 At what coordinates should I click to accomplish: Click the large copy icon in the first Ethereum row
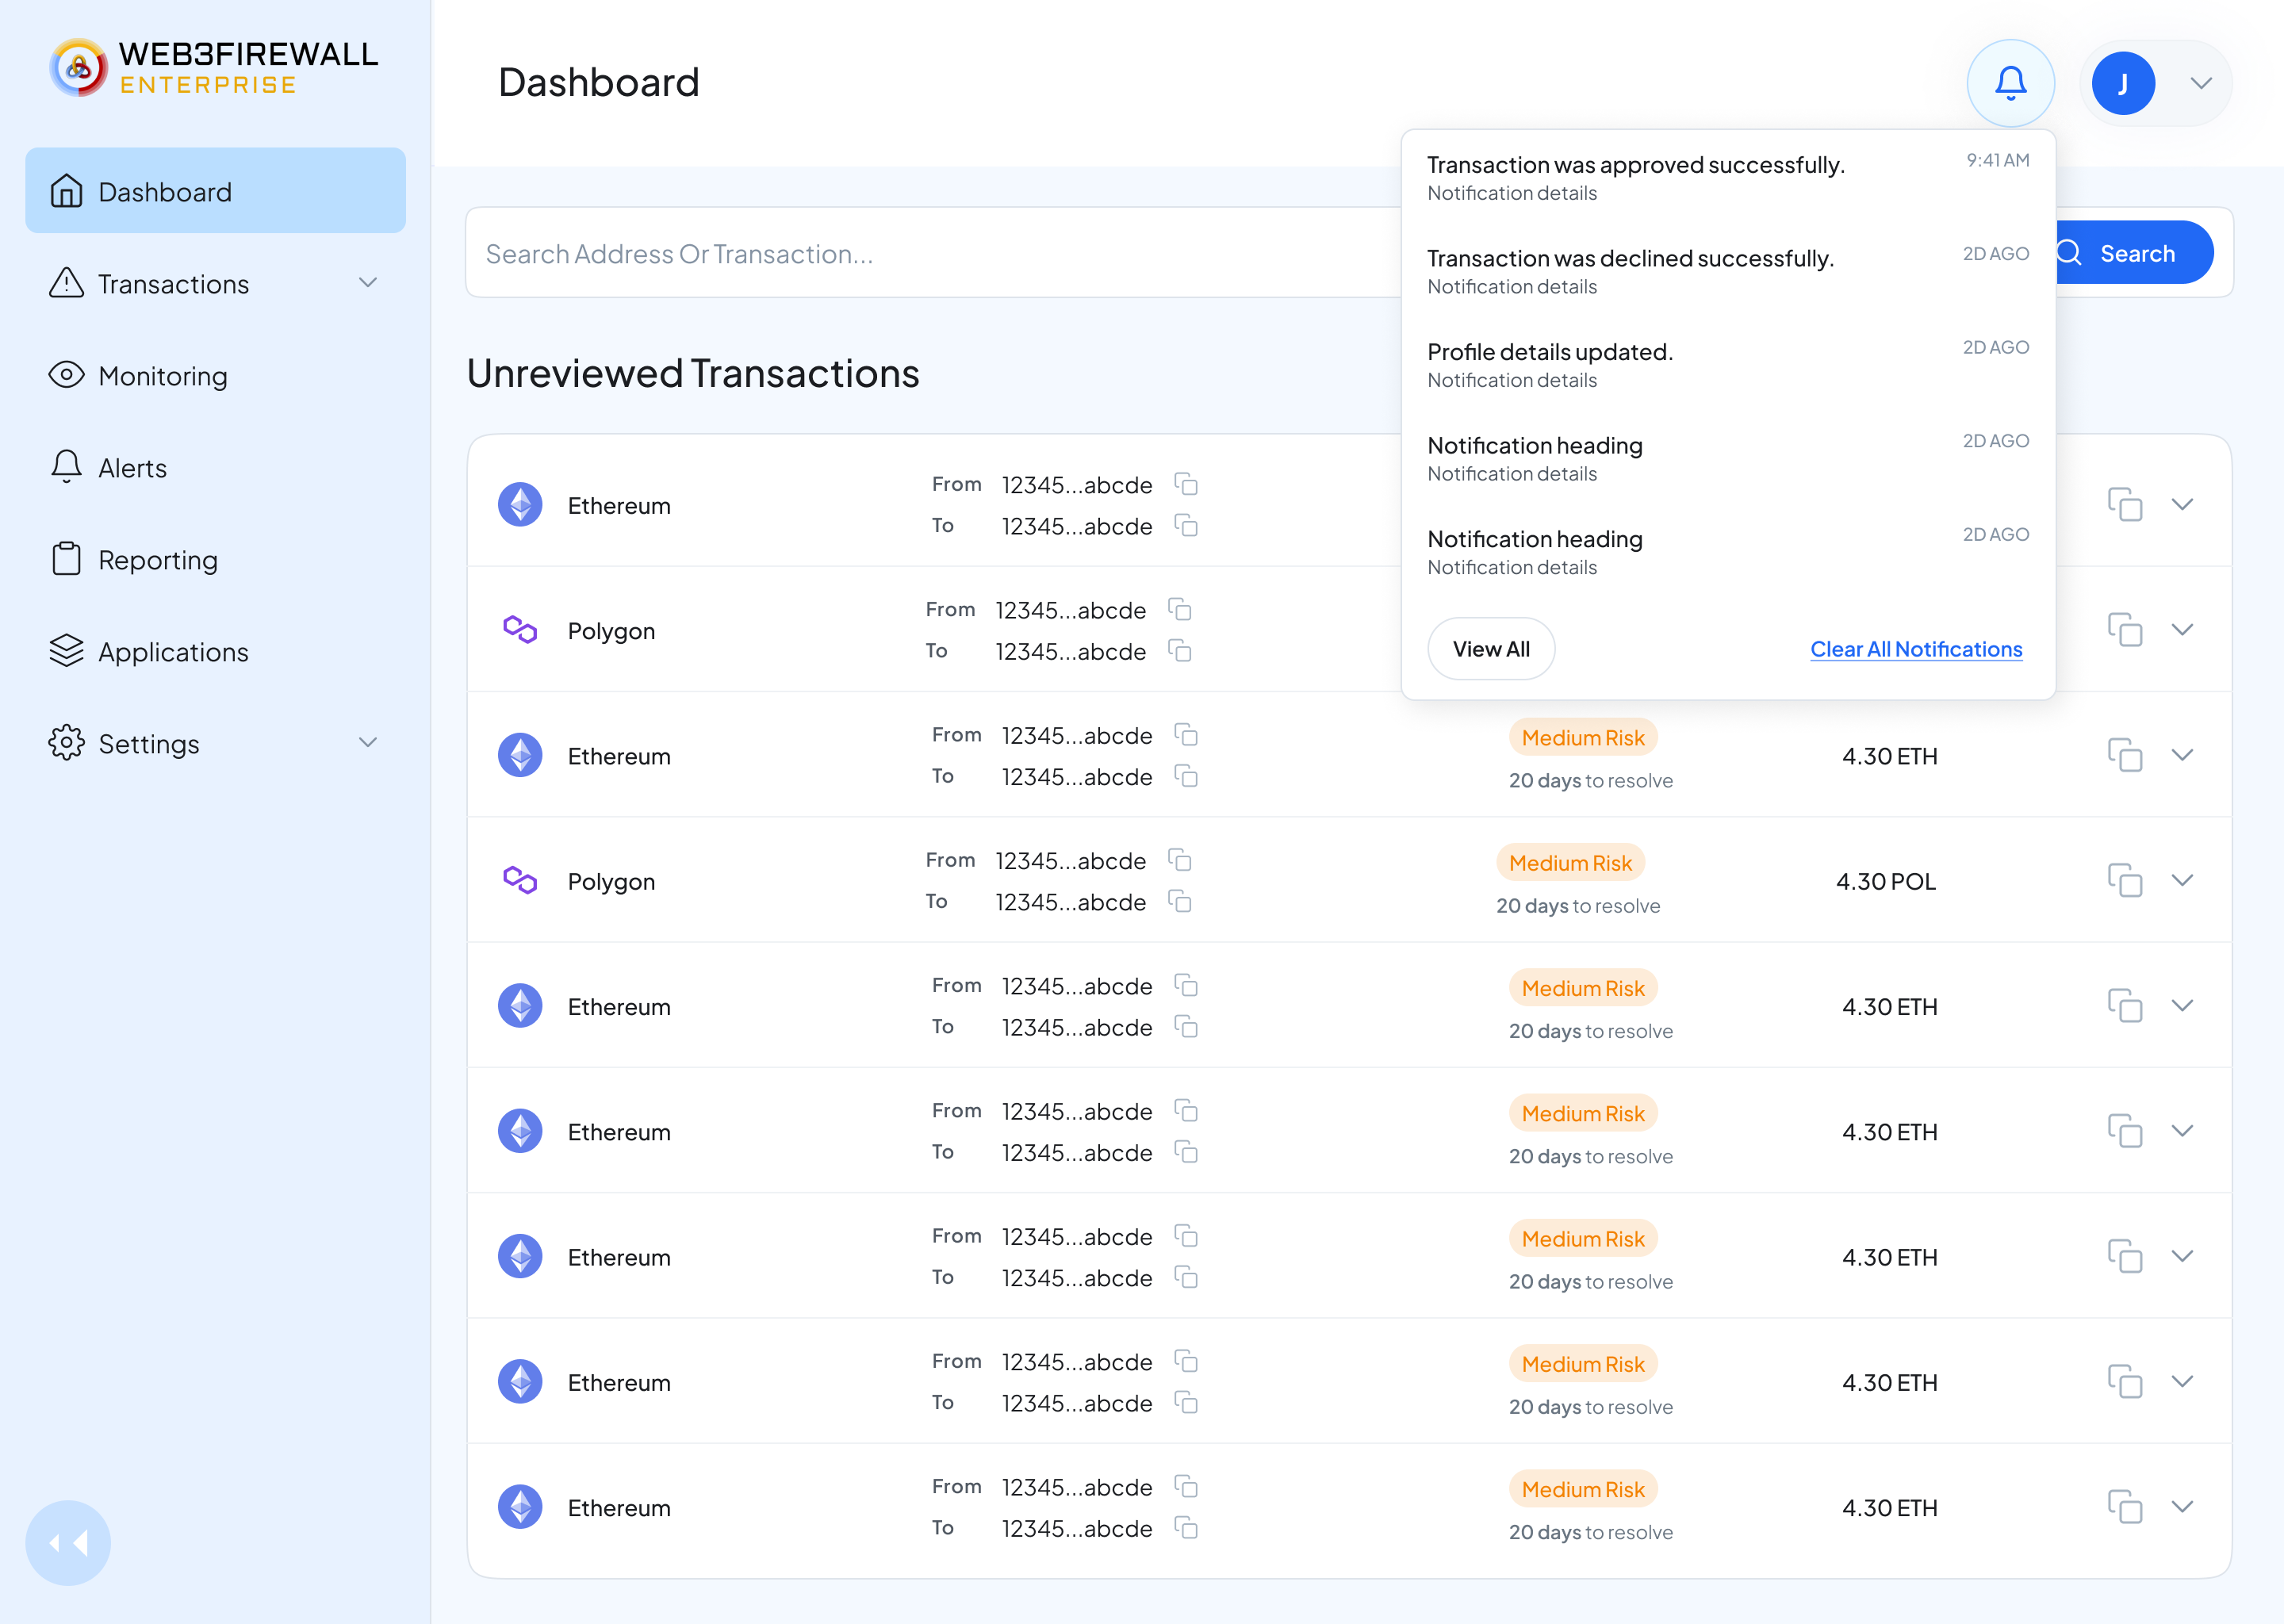pyautogui.click(x=2124, y=505)
